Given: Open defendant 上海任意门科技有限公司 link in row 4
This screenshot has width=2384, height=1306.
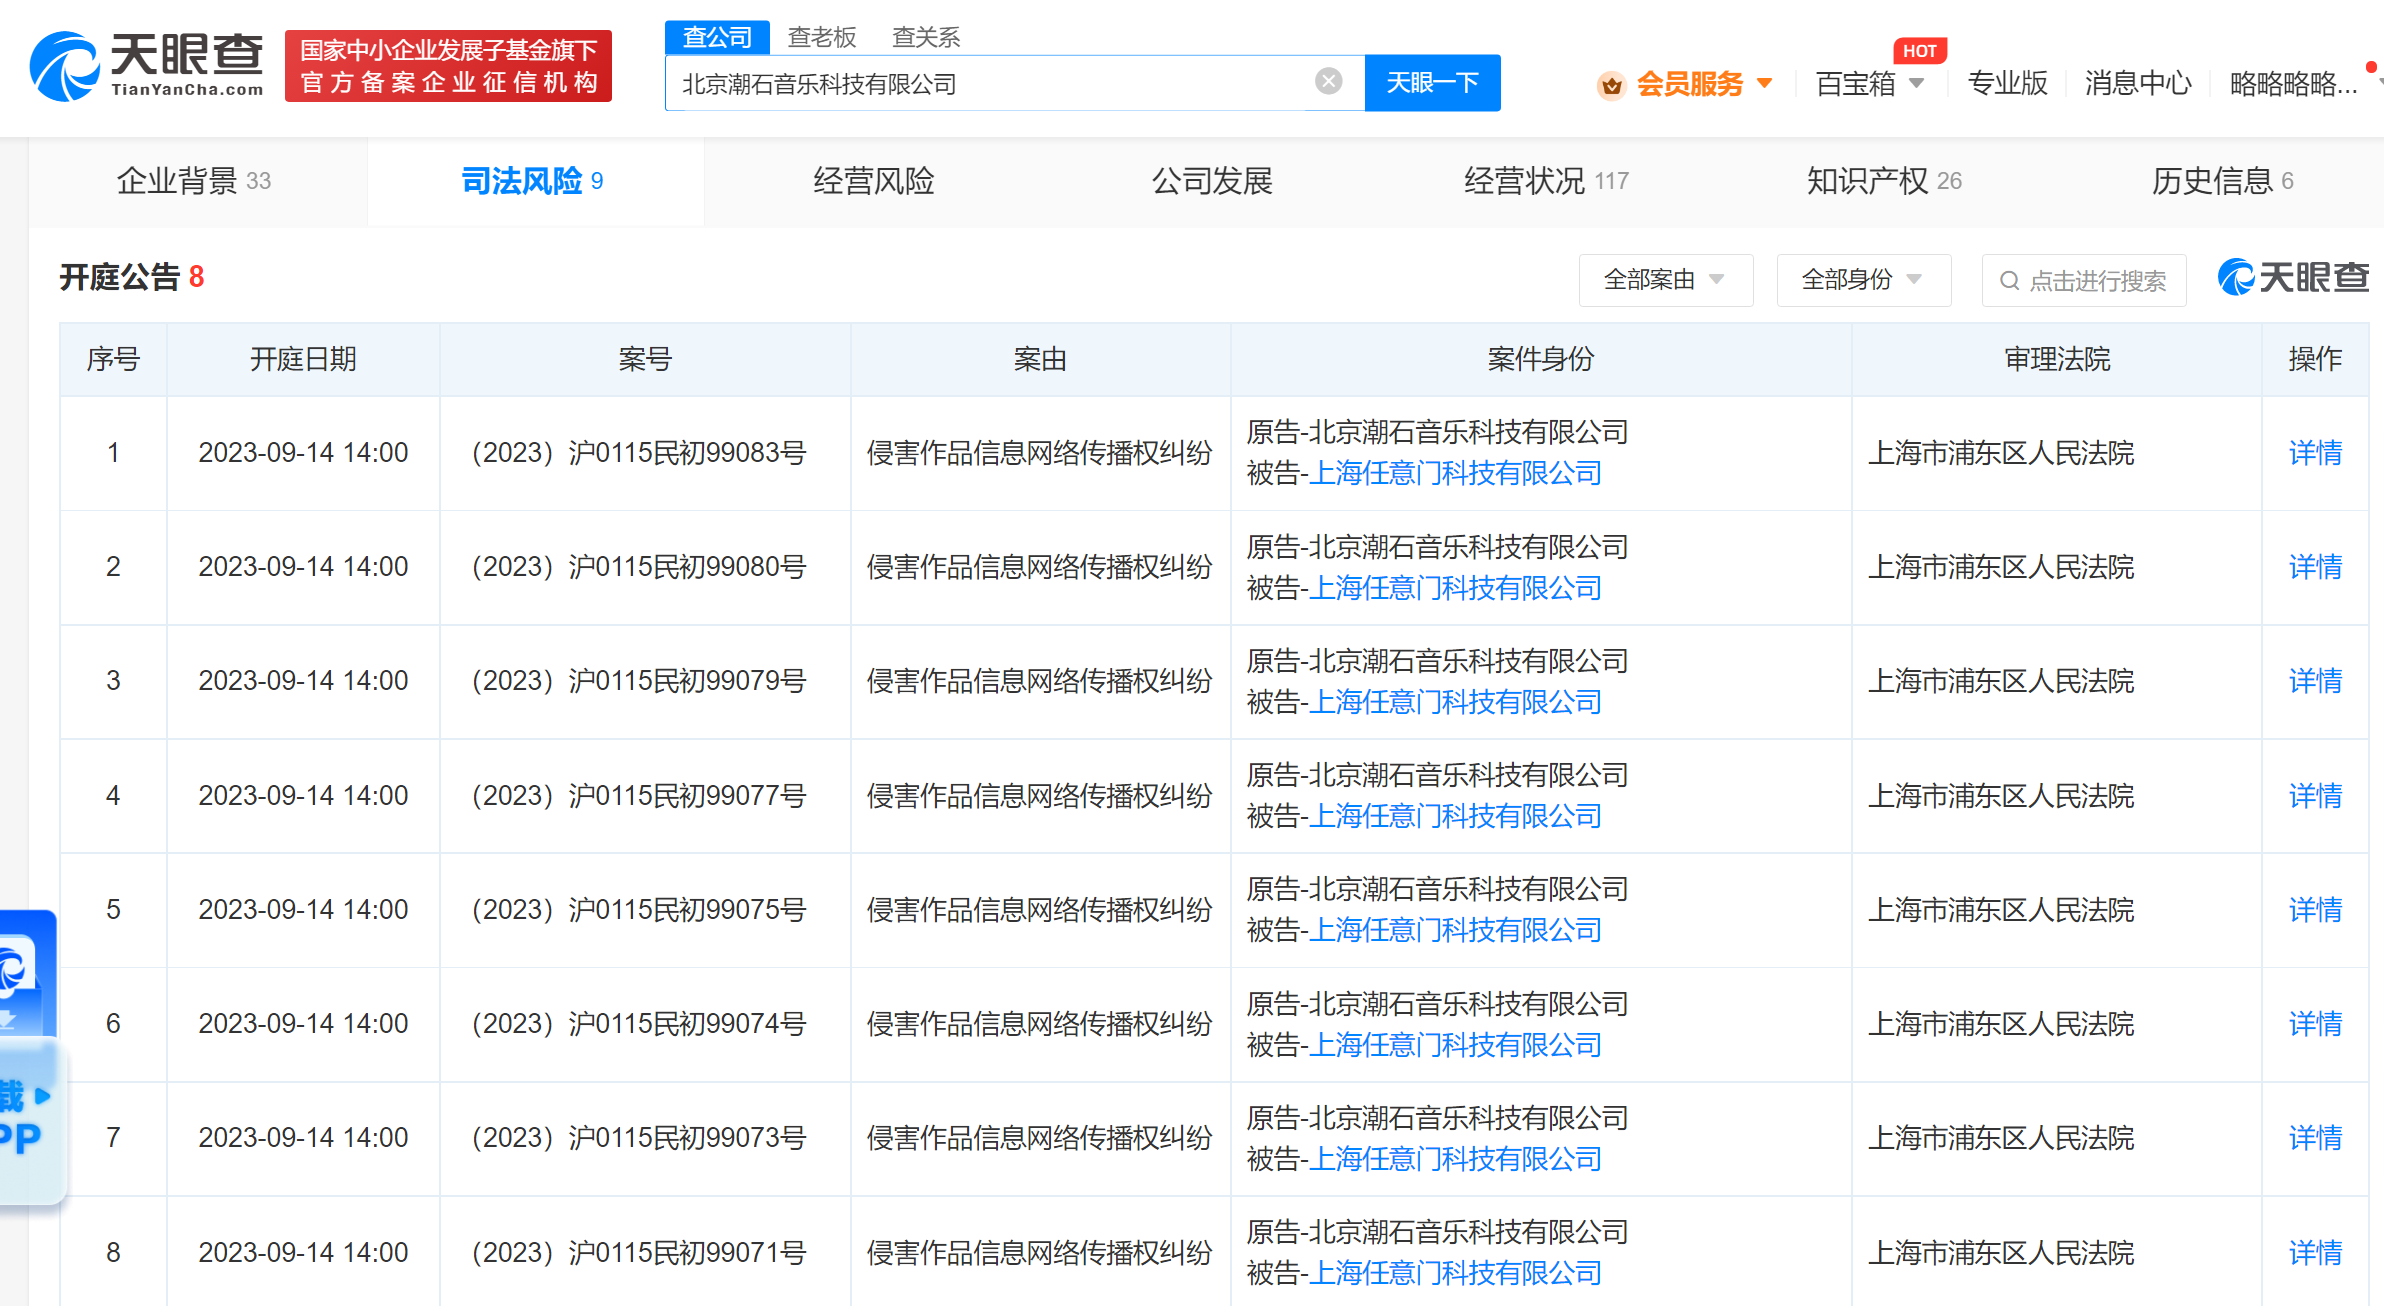Looking at the screenshot, I should 1455,816.
